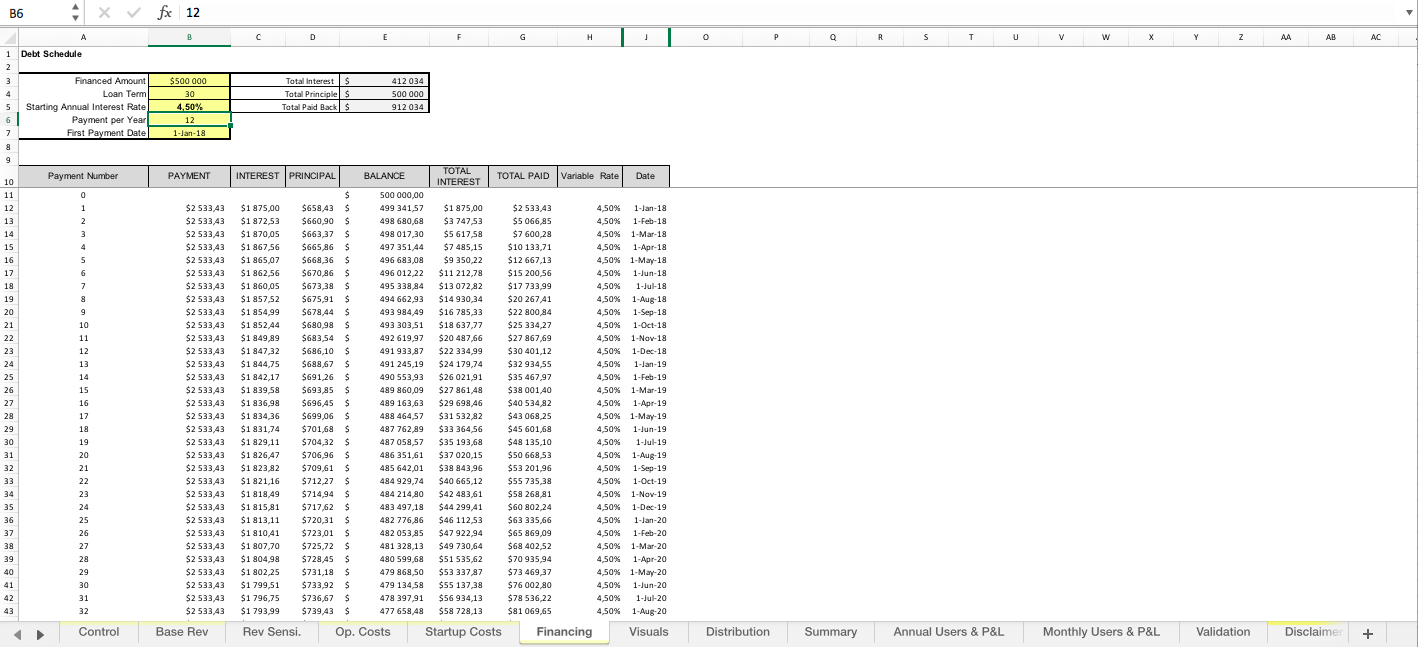This screenshot has width=1418, height=647.
Task: Select the Loan Term value 30 cell
Action: [x=189, y=94]
